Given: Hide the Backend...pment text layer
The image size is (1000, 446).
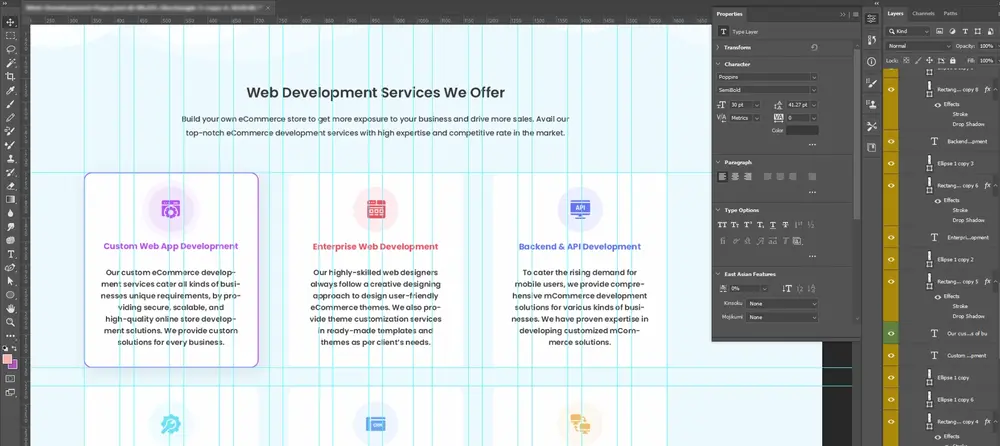Looking at the screenshot, I should 891,142.
